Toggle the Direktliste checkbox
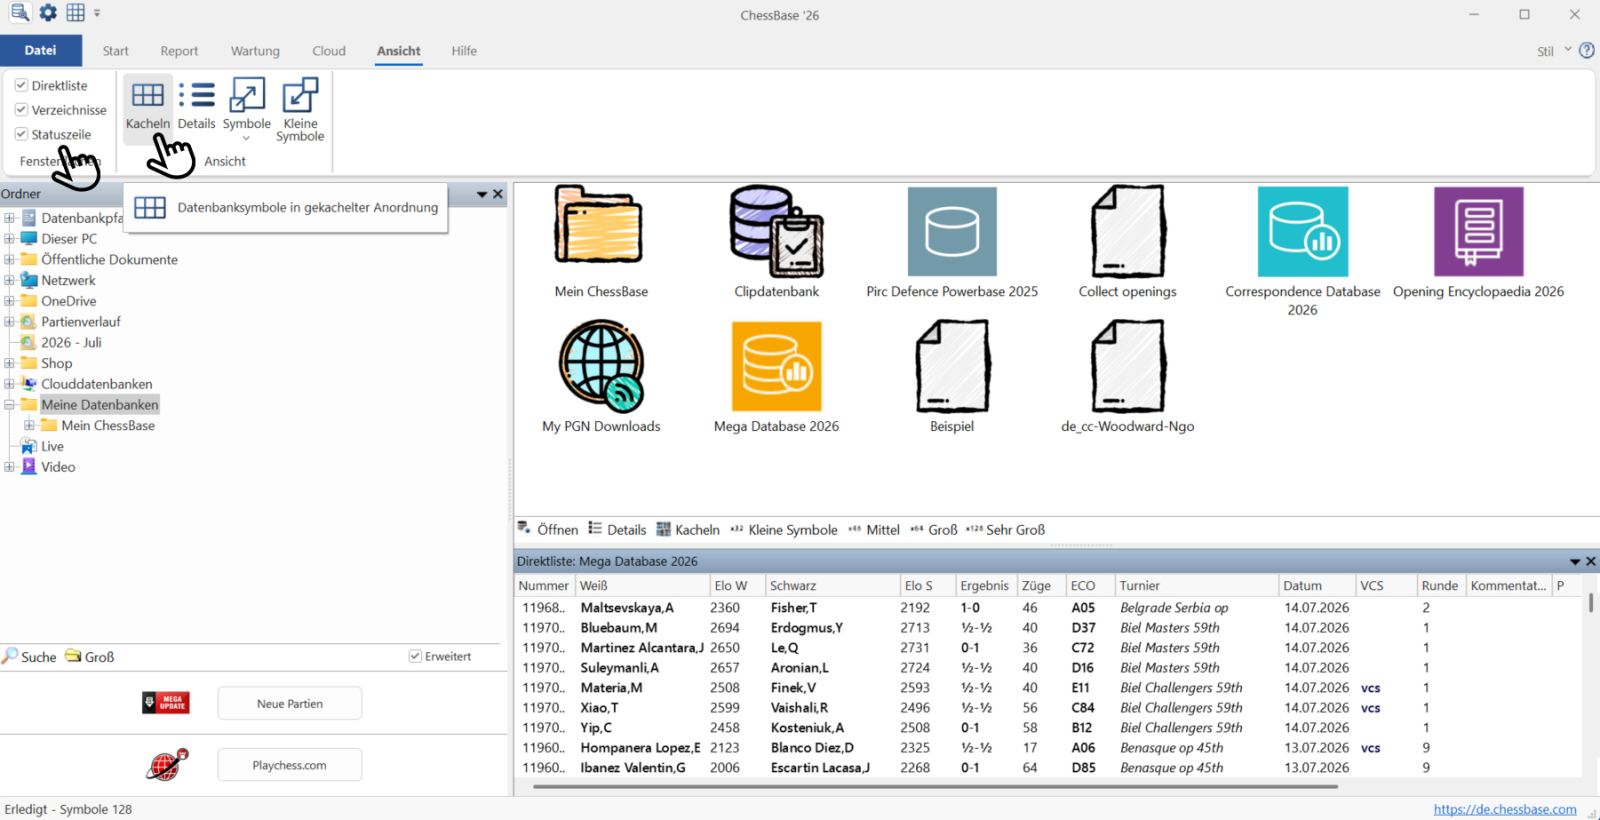 coord(21,85)
